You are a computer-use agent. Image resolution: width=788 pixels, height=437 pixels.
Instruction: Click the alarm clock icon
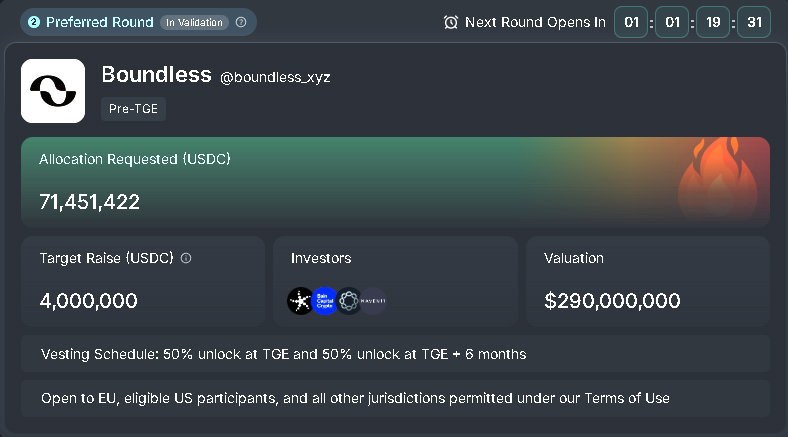point(451,22)
